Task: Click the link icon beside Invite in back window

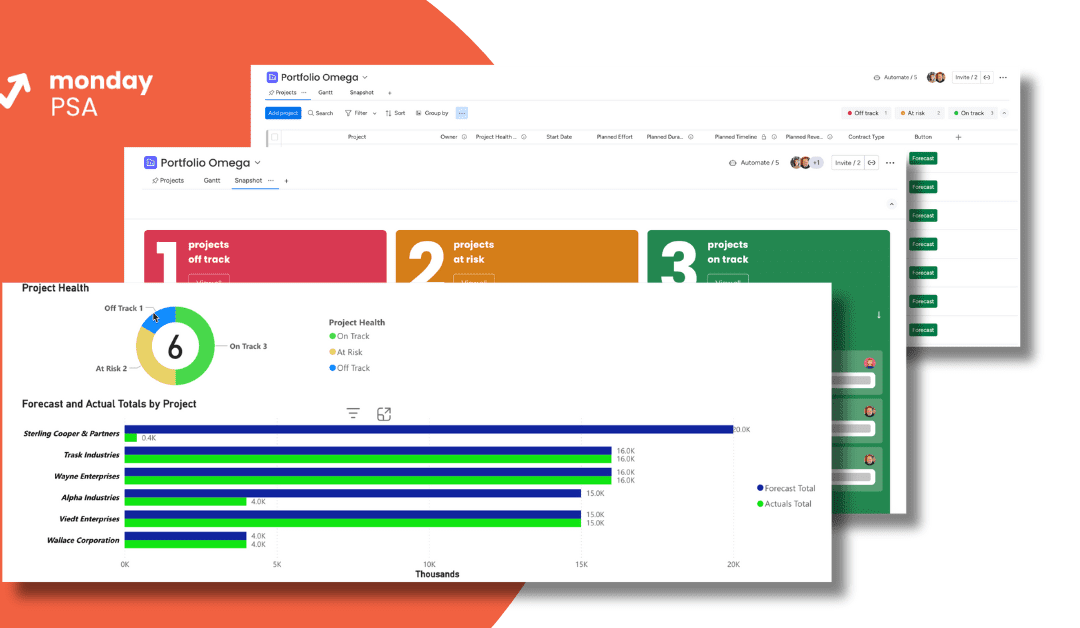Action: [986, 77]
